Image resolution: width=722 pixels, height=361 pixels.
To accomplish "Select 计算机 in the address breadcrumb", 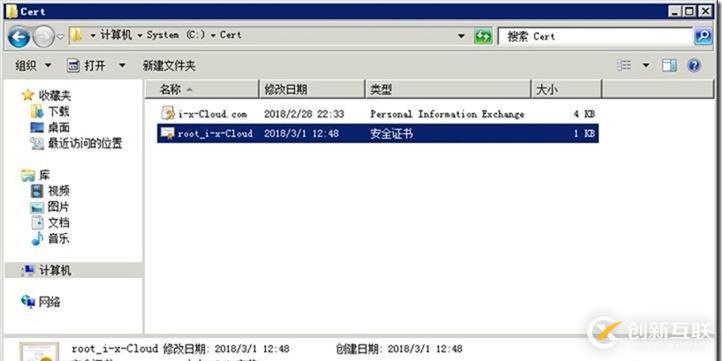I will pyautogui.click(x=116, y=35).
